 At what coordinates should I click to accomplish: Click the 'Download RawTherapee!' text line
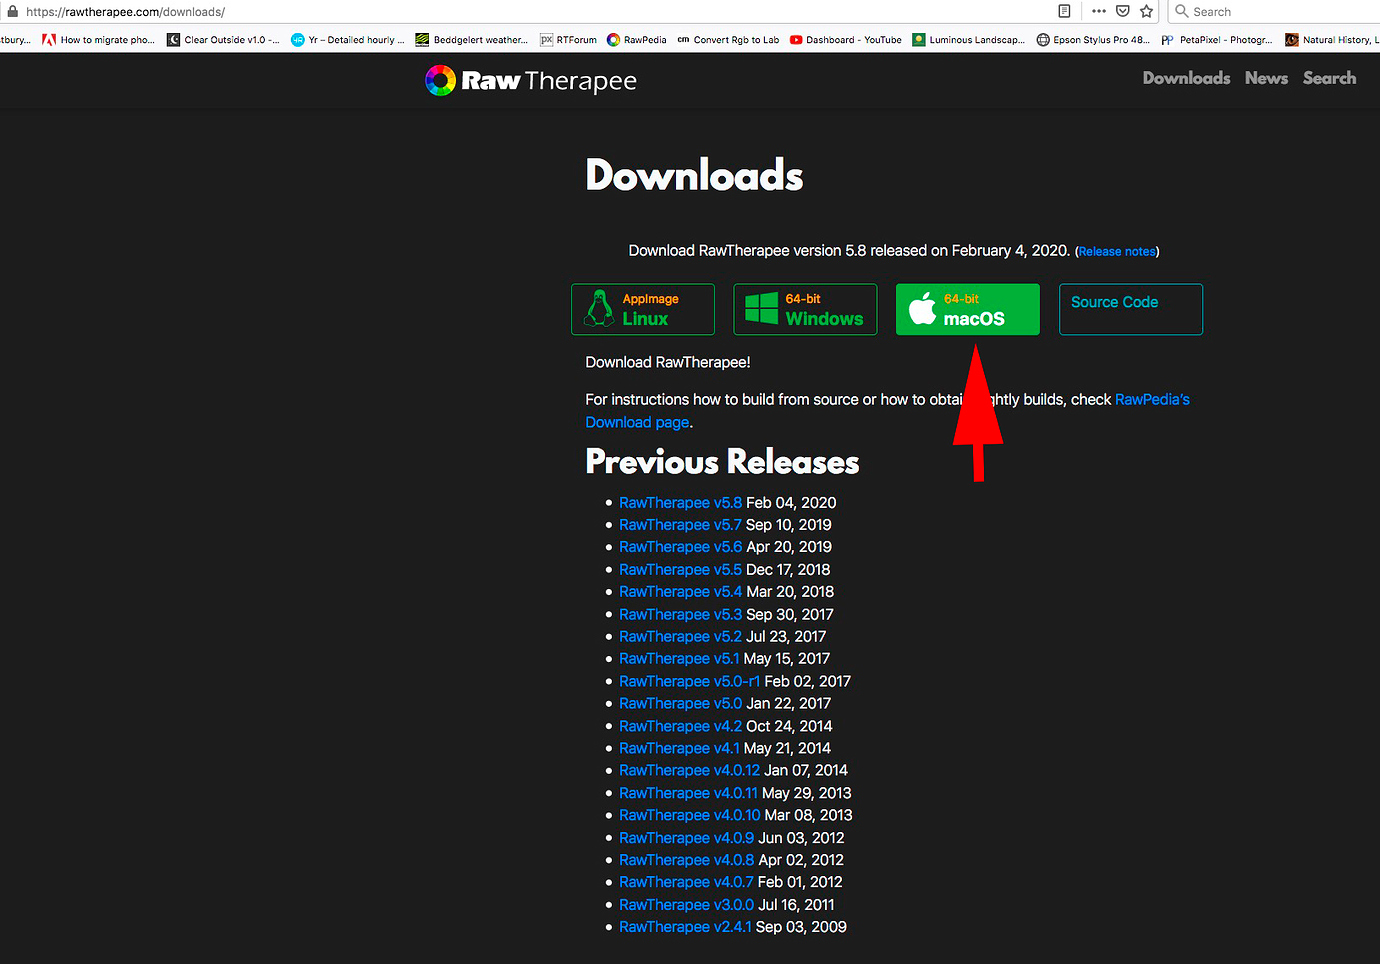tap(668, 363)
